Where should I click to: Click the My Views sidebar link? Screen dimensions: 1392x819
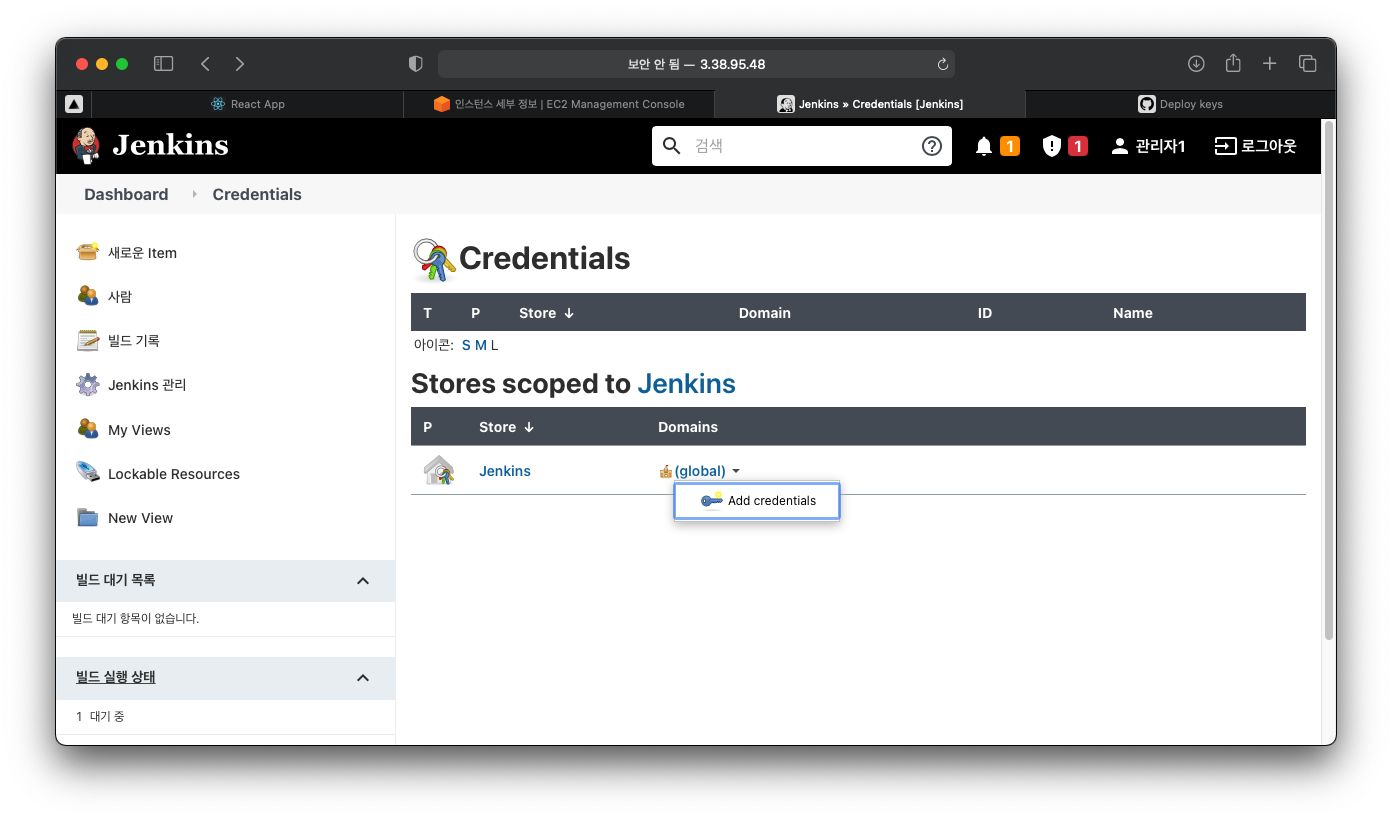[x=139, y=430]
